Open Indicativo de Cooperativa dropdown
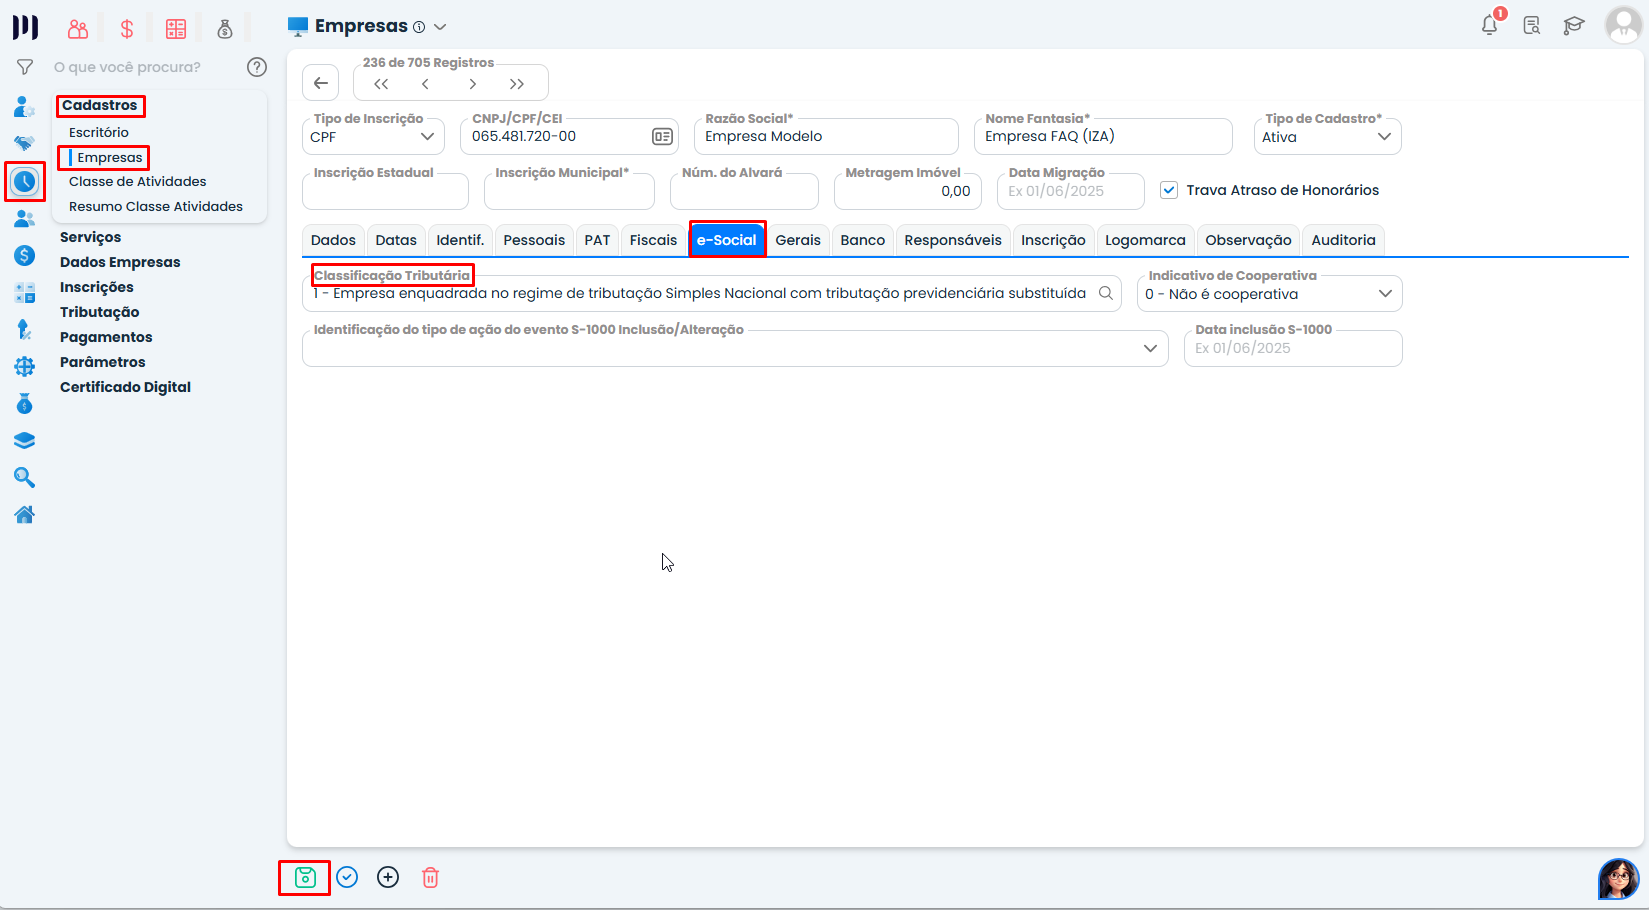1649x910 pixels. point(1268,294)
